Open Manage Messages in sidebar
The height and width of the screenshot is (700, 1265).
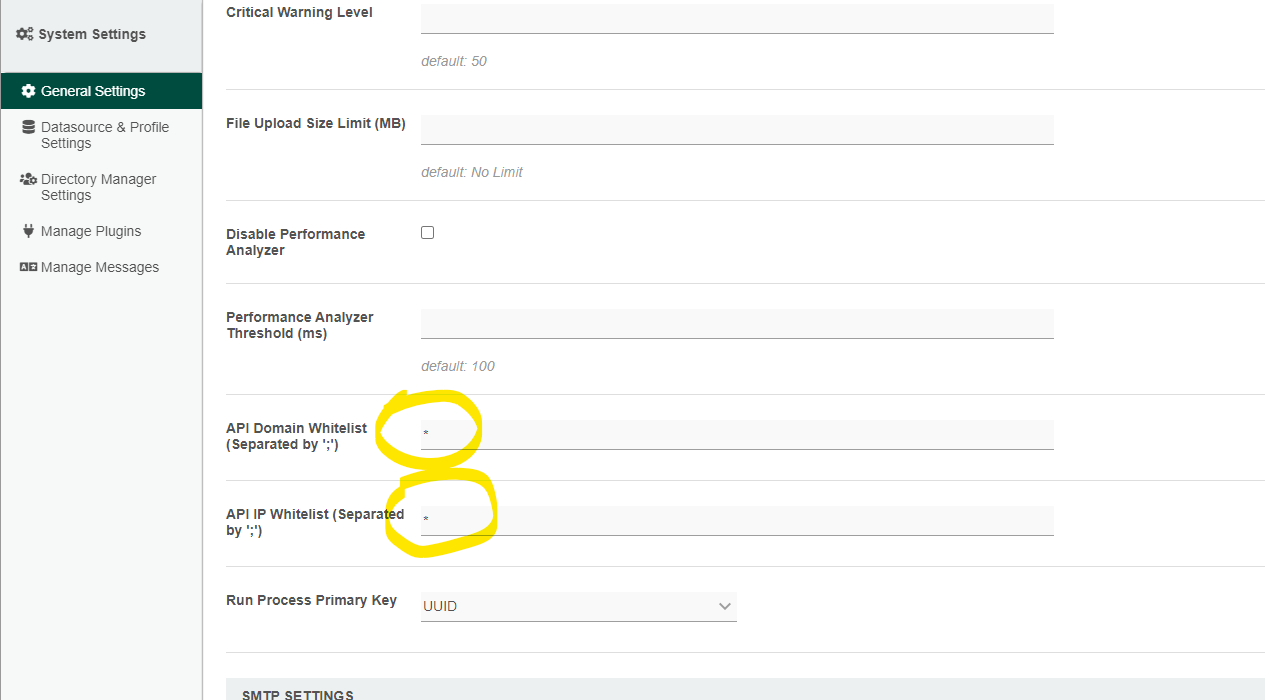click(100, 267)
